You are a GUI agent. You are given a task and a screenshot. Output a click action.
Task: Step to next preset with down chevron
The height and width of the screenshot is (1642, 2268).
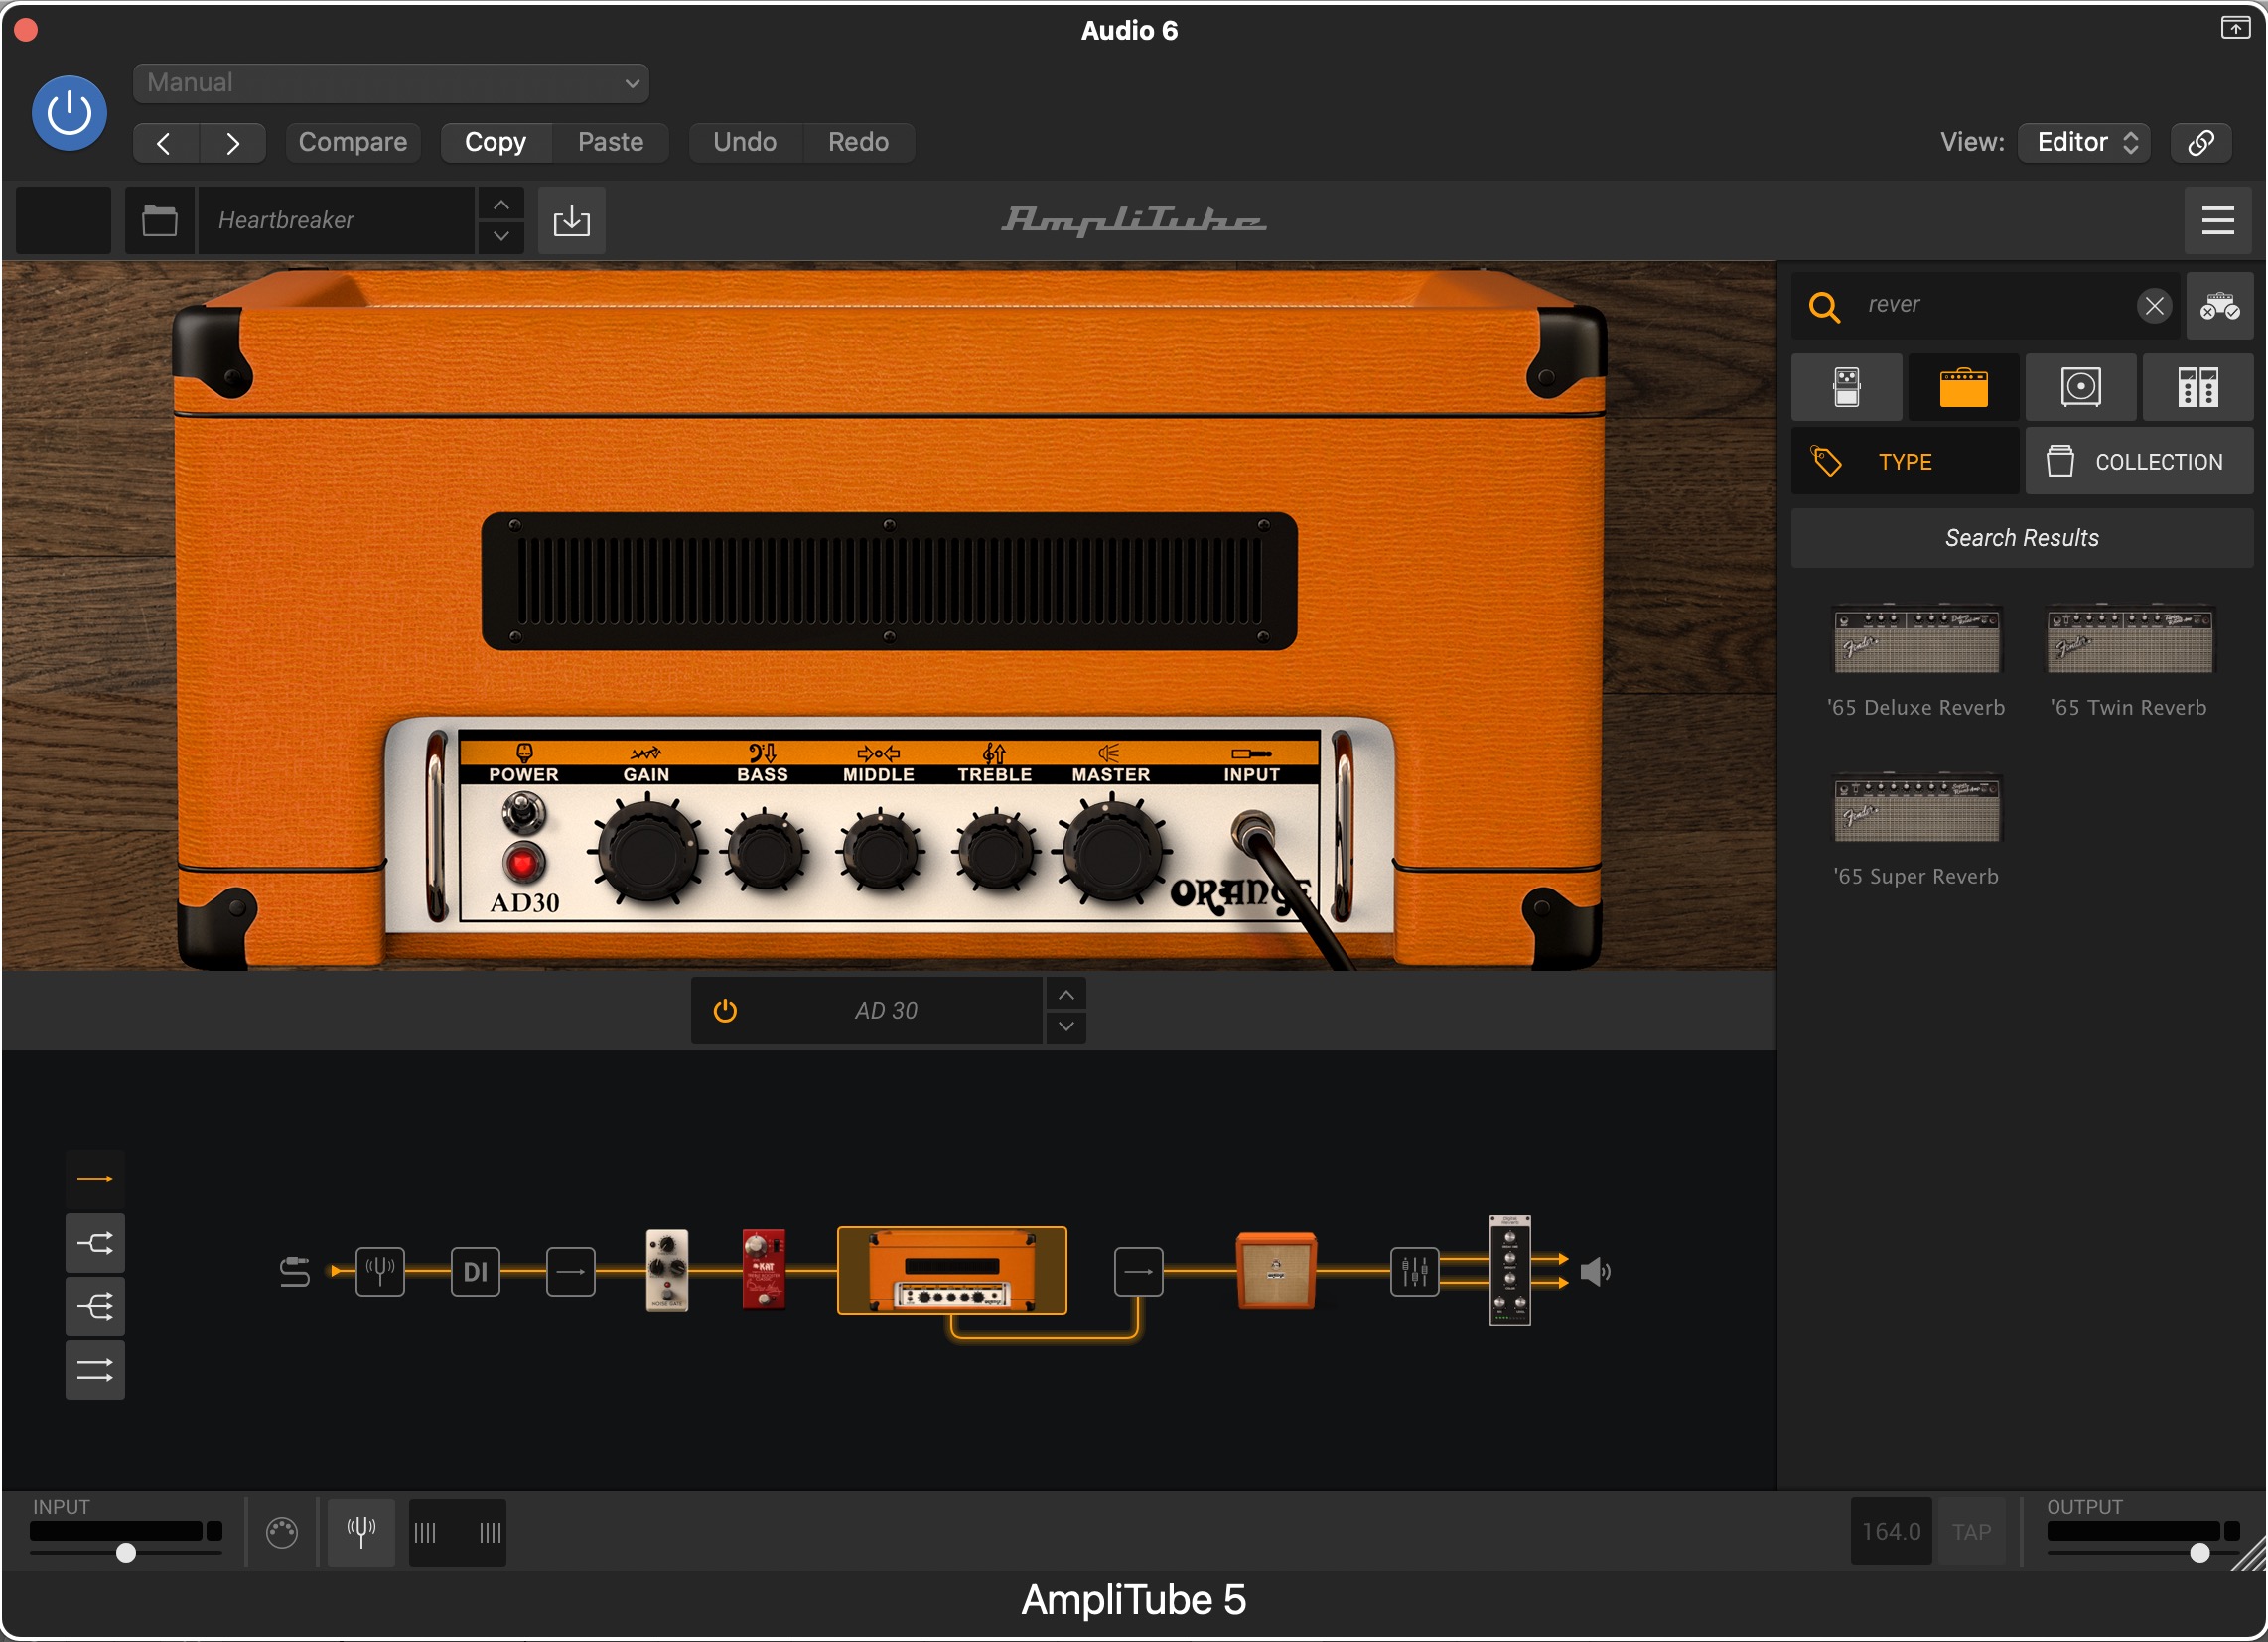(x=501, y=236)
